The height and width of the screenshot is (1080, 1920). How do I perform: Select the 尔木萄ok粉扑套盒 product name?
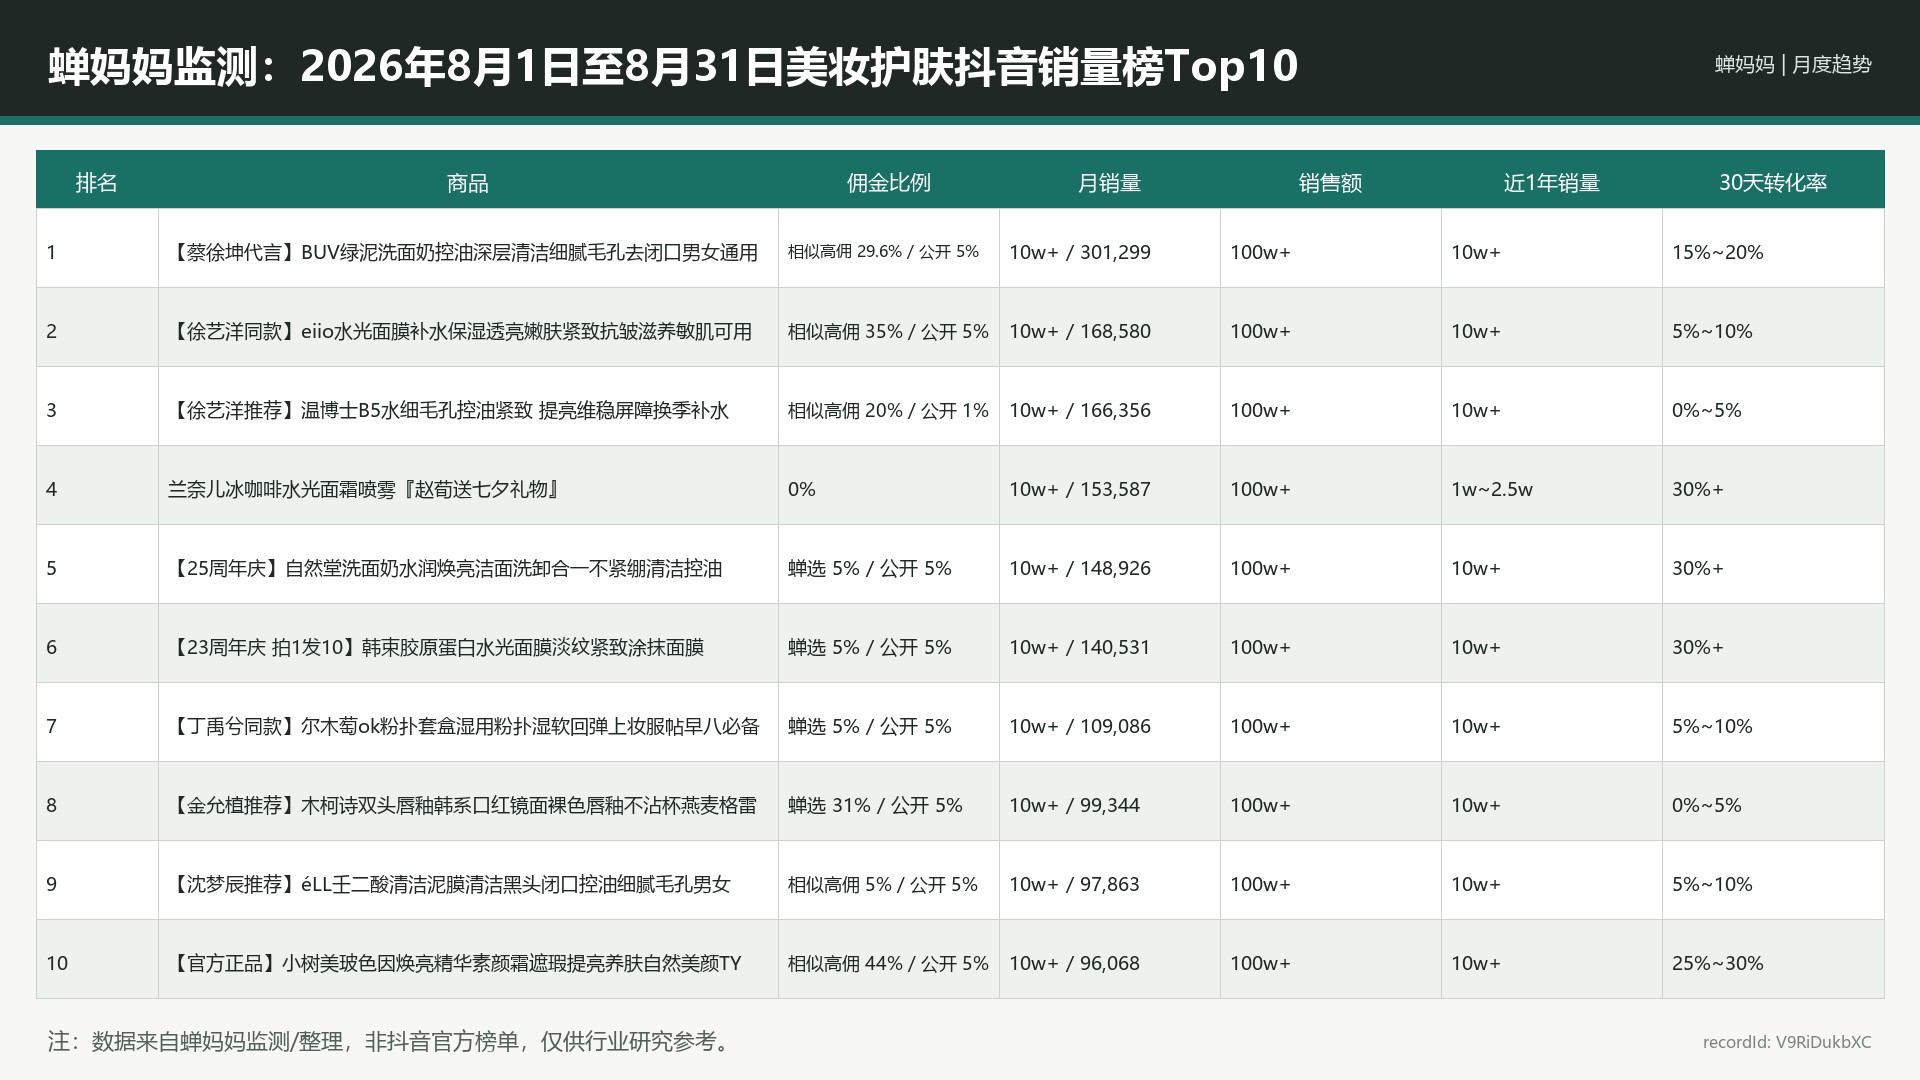click(464, 726)
